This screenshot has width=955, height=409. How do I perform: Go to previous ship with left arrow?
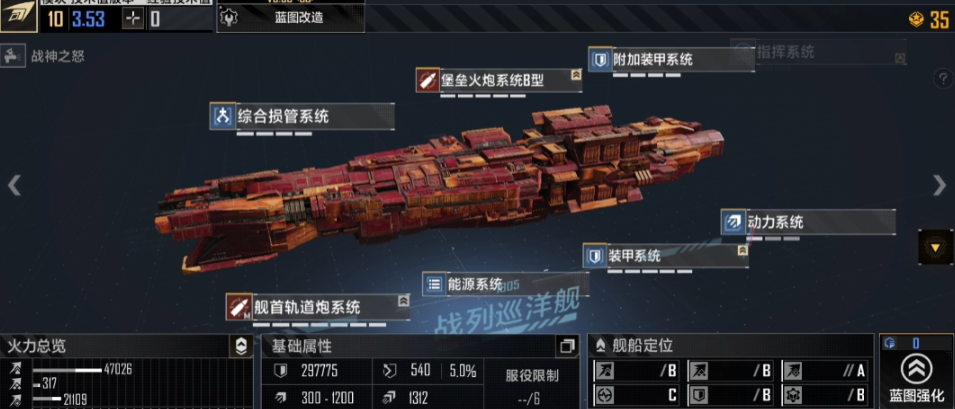[14, 185]
